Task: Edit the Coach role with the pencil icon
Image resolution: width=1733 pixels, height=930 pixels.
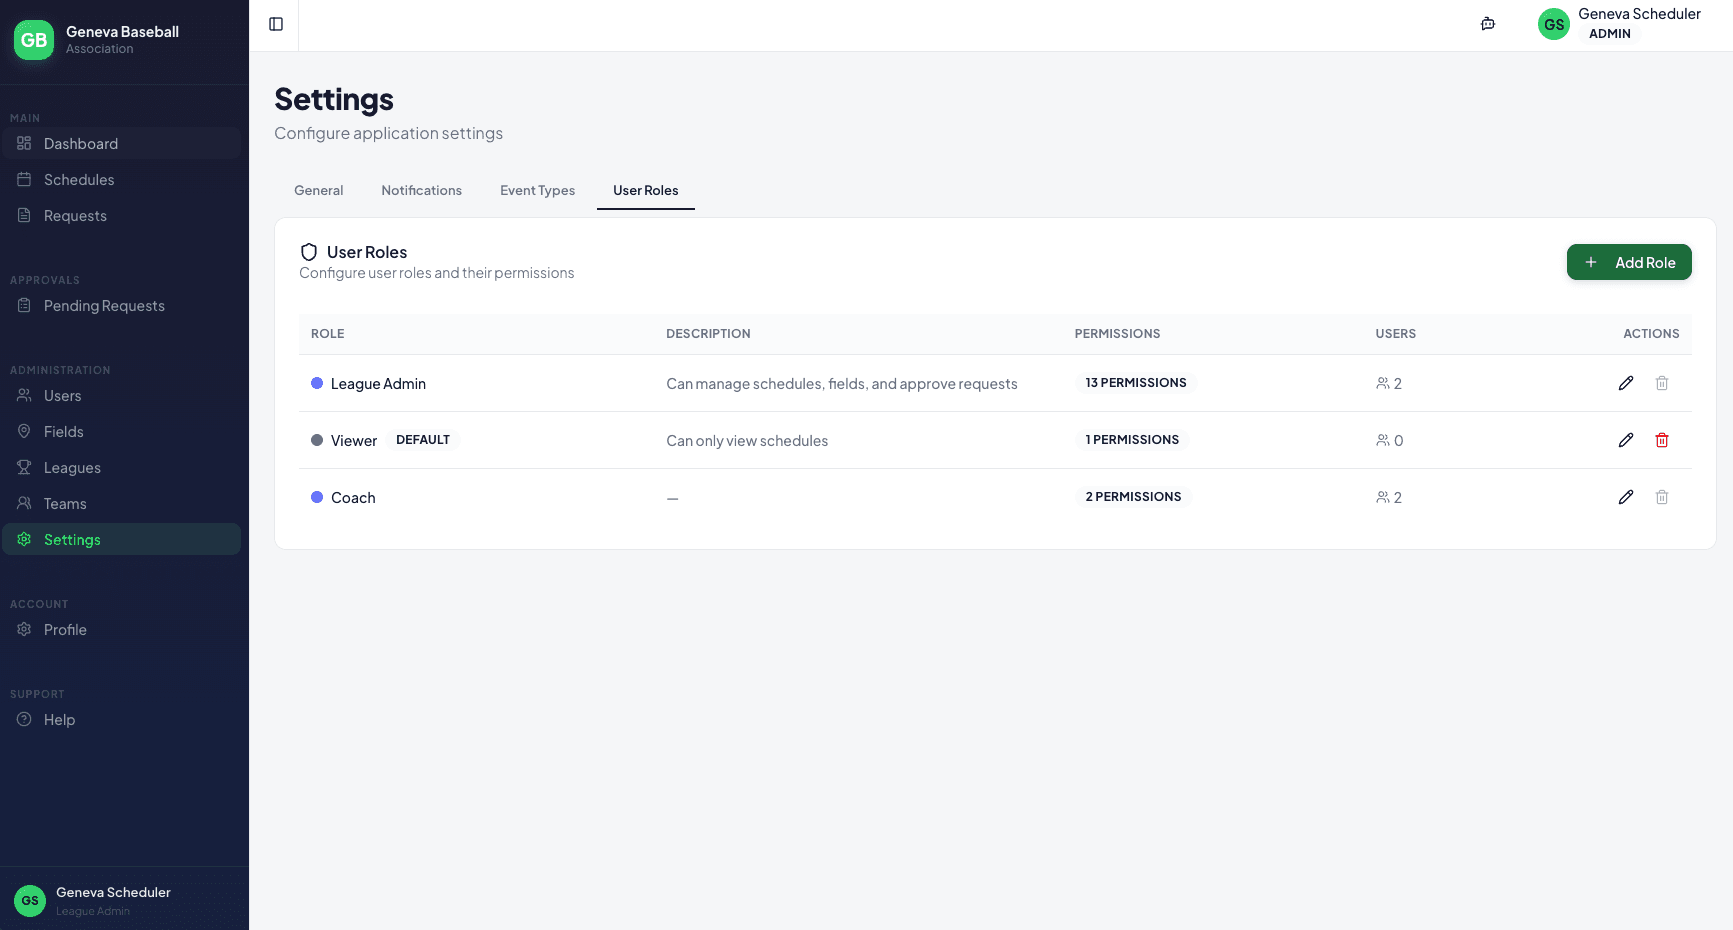Action: pos(1626,496)
